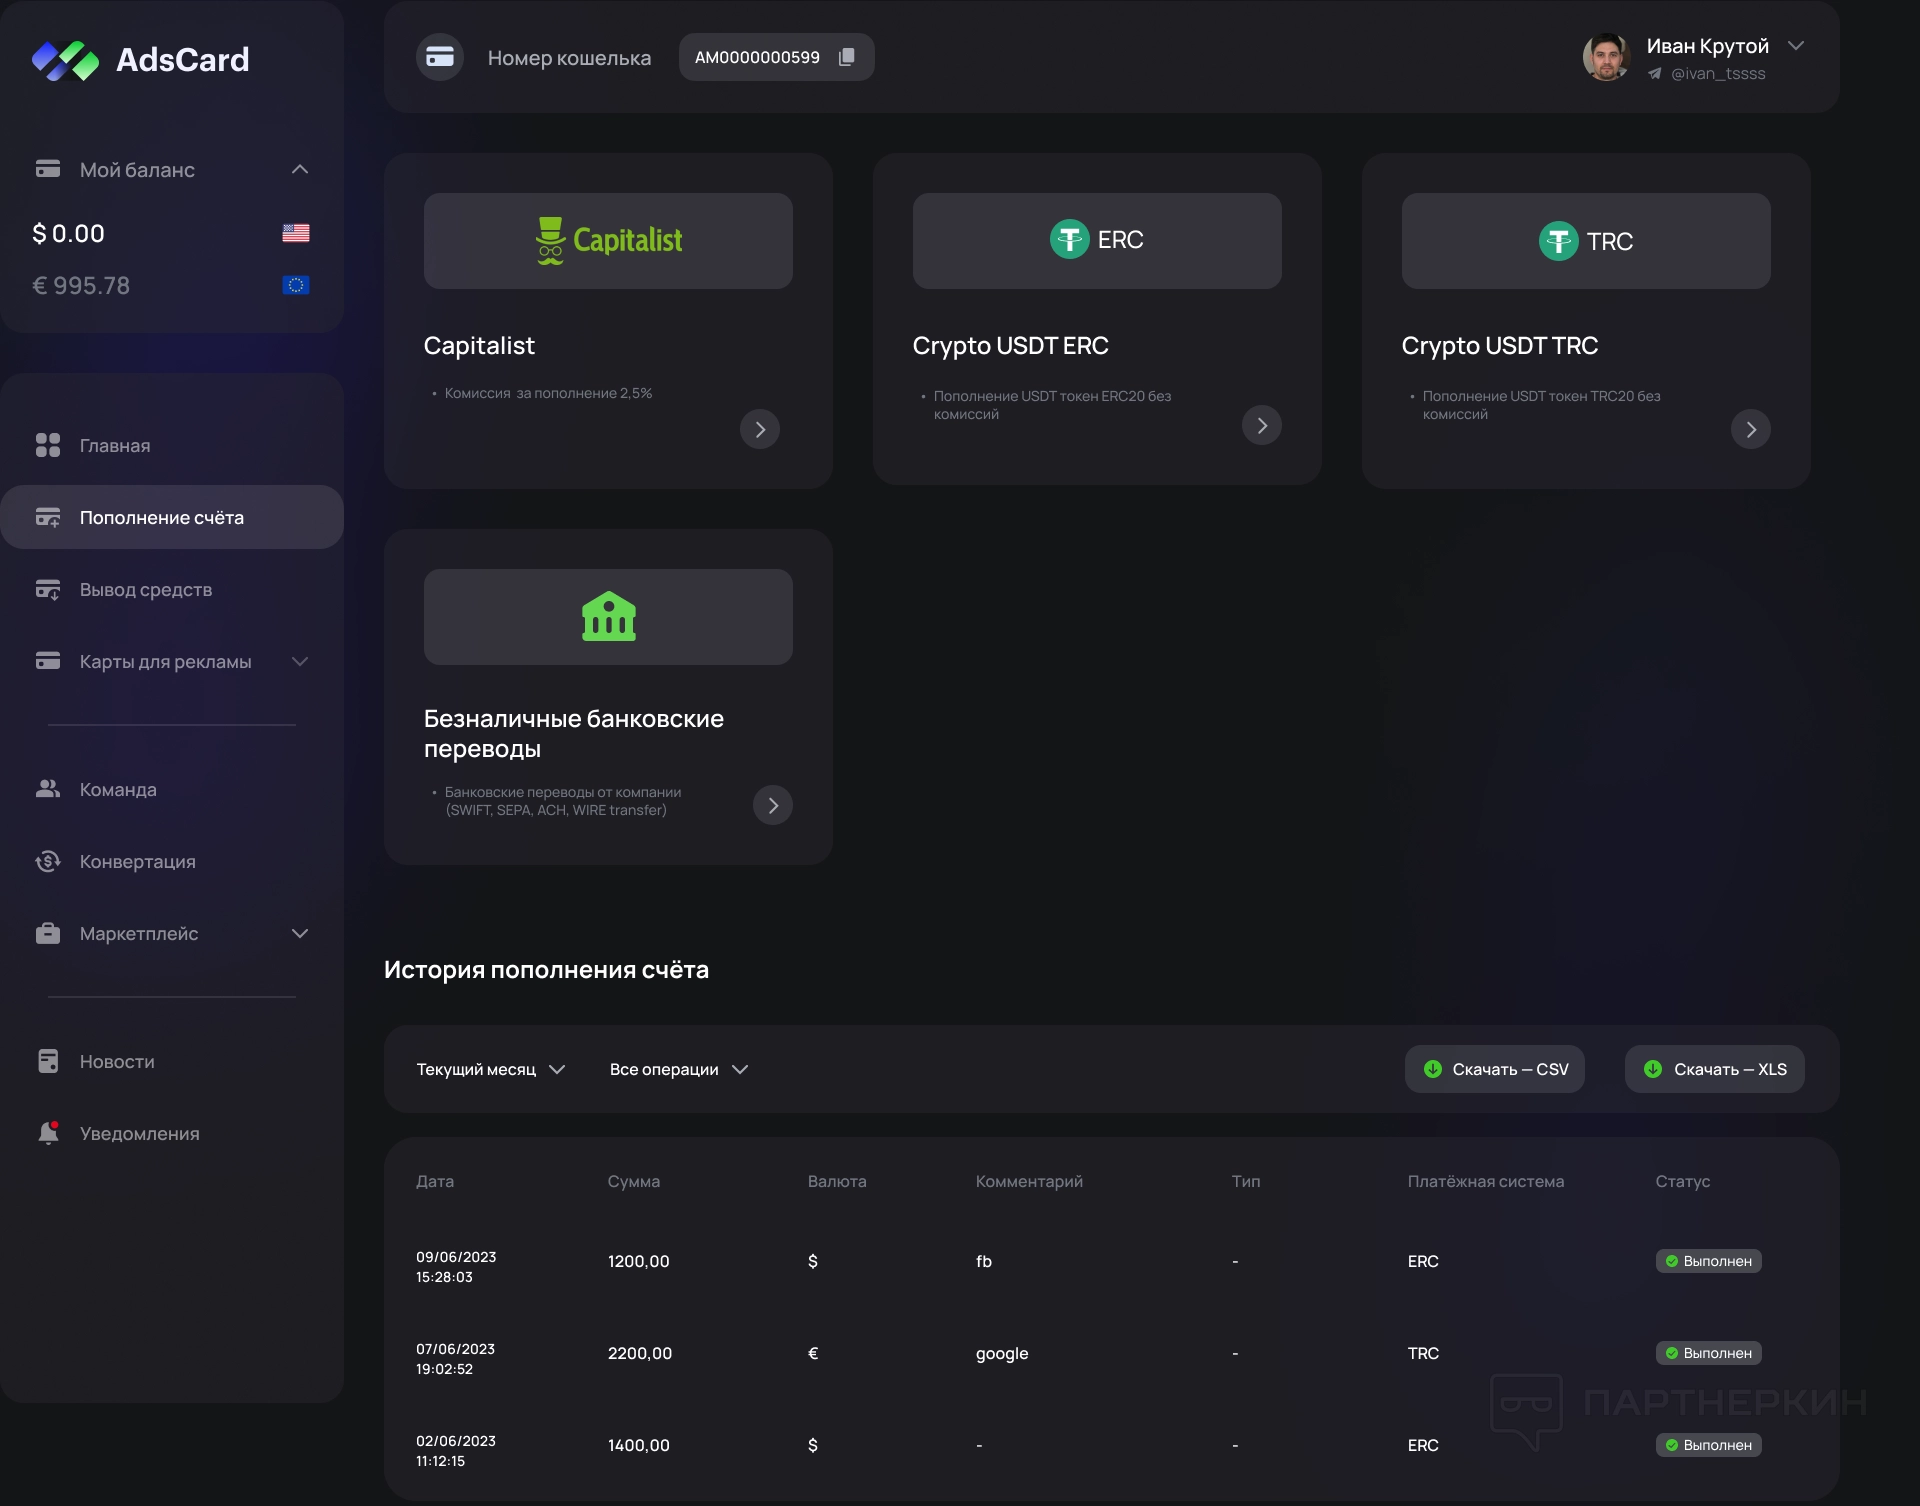1920x1506 pixels.
Task: Click the AdsCard logo
Action: click(x=140, y=60)
